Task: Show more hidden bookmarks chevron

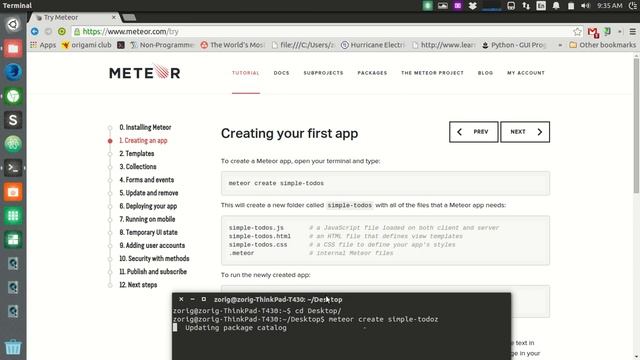Action: (x=560, y=45)
